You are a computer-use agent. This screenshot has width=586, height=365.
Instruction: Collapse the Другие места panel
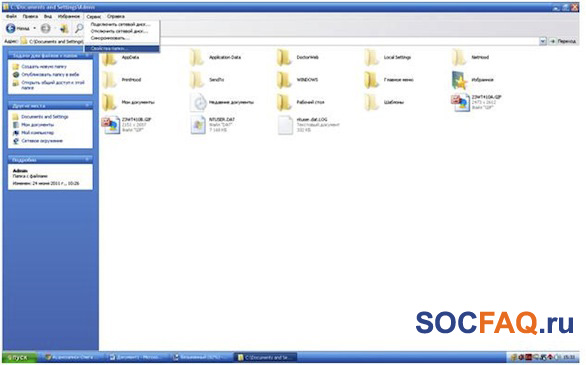point(88,106)
